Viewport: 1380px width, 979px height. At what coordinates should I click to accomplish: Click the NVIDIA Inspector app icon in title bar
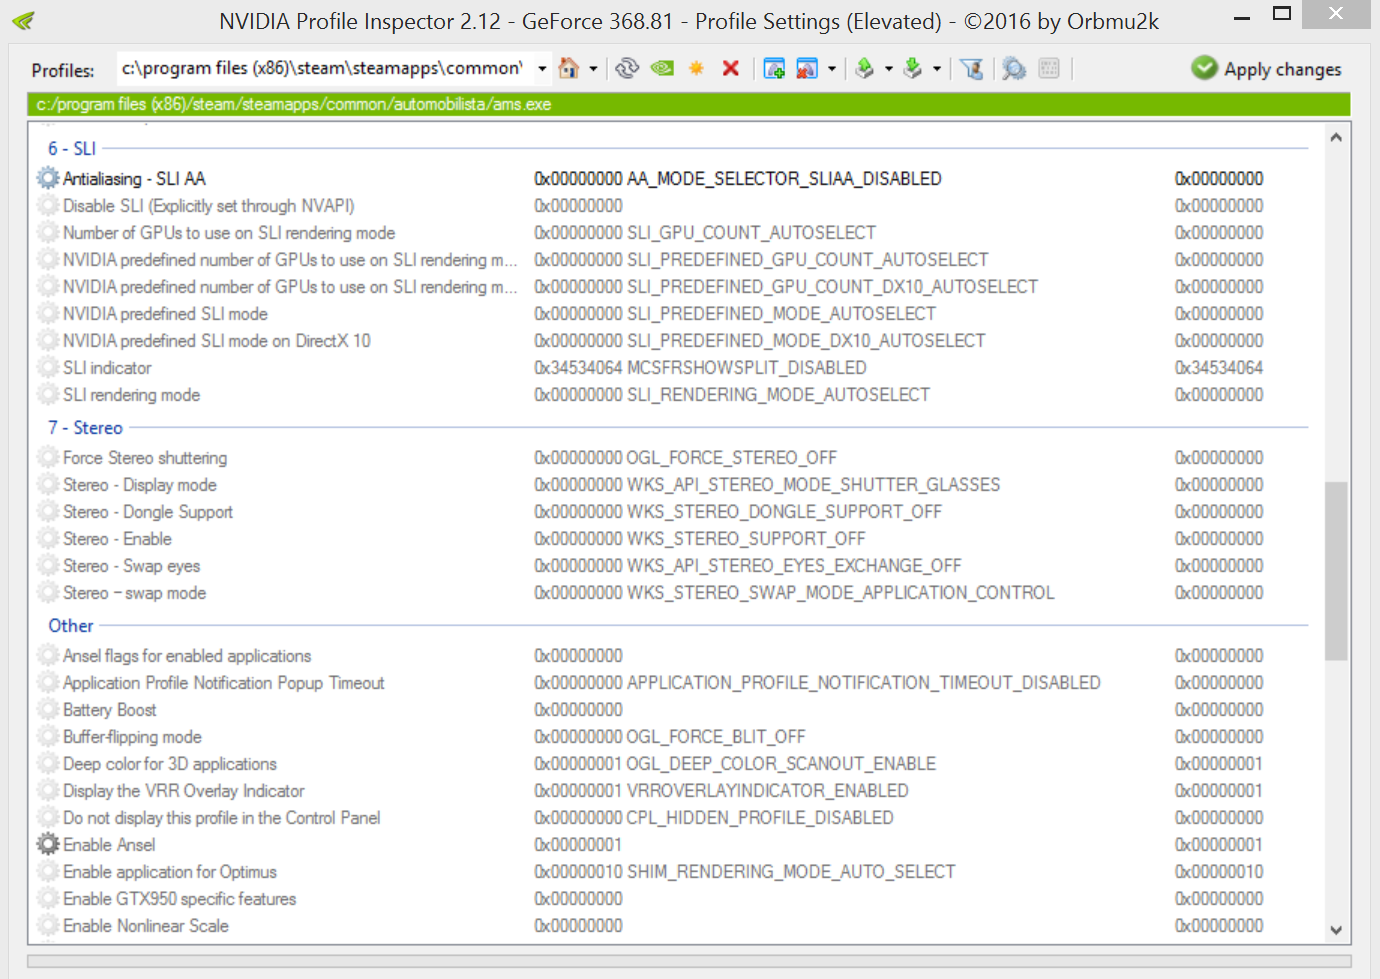(24, 20)
